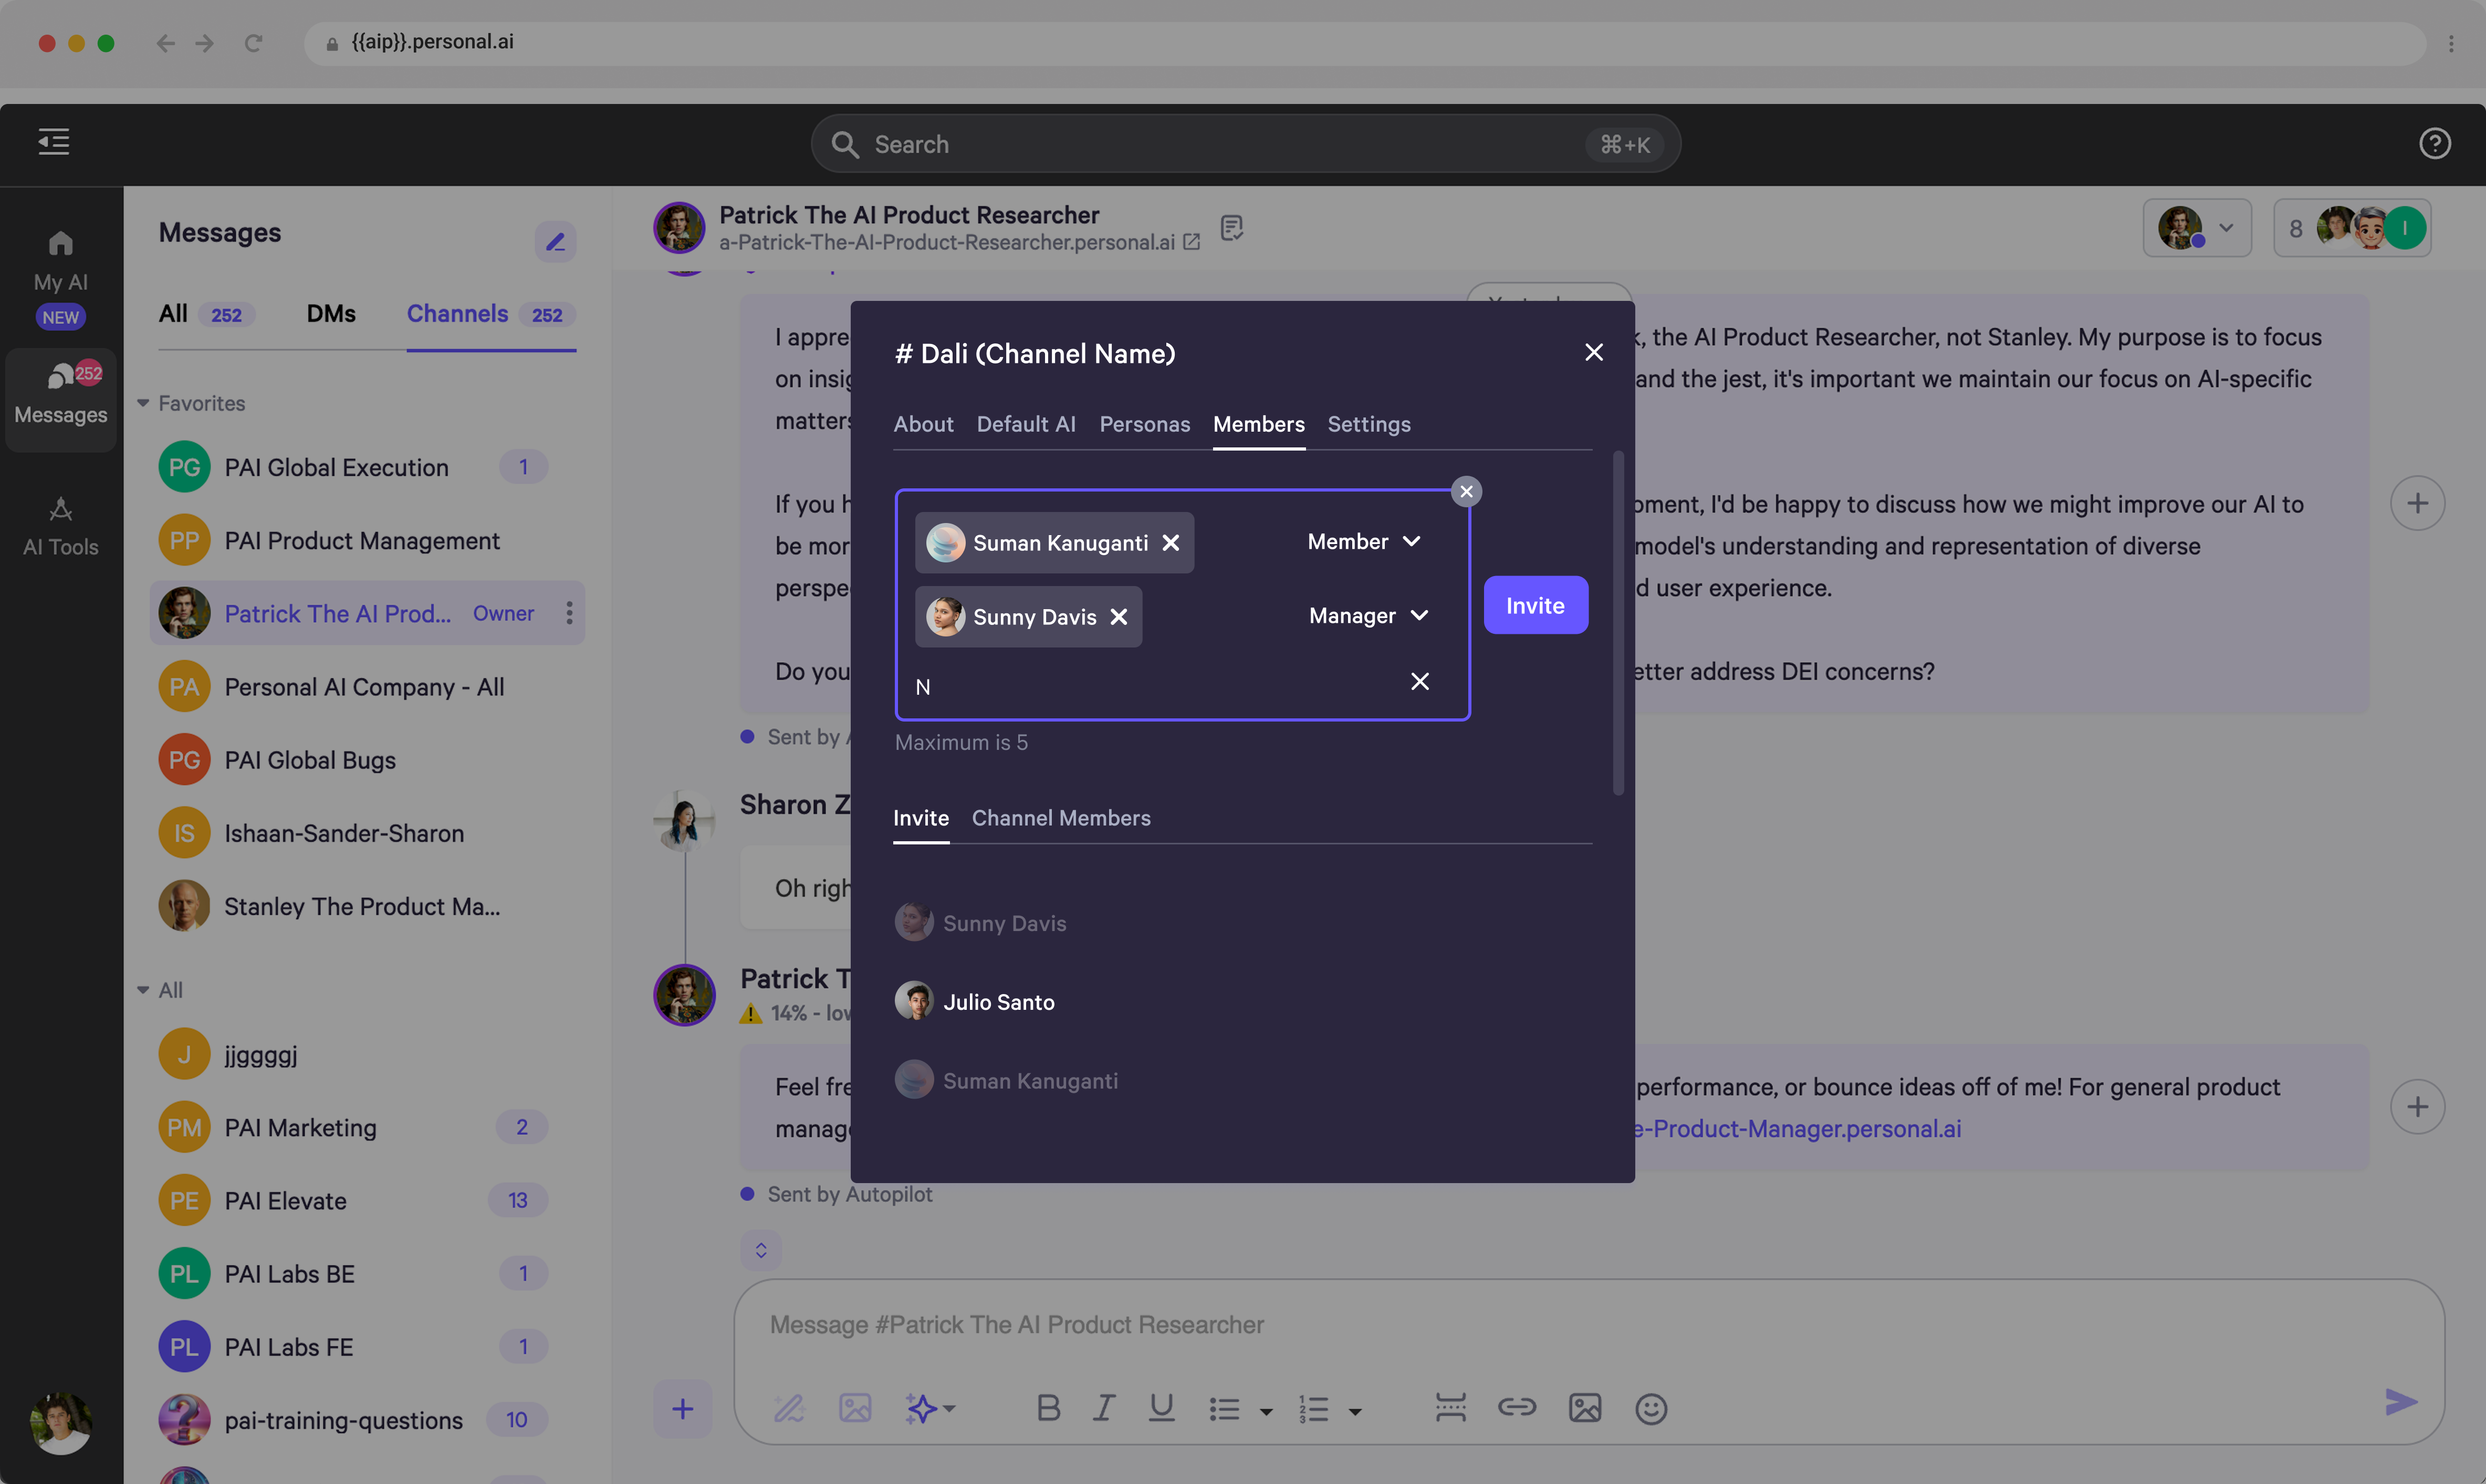2486x1484 pixels.
Task: Open the help question mark icon
Action: click(2434, 143)
